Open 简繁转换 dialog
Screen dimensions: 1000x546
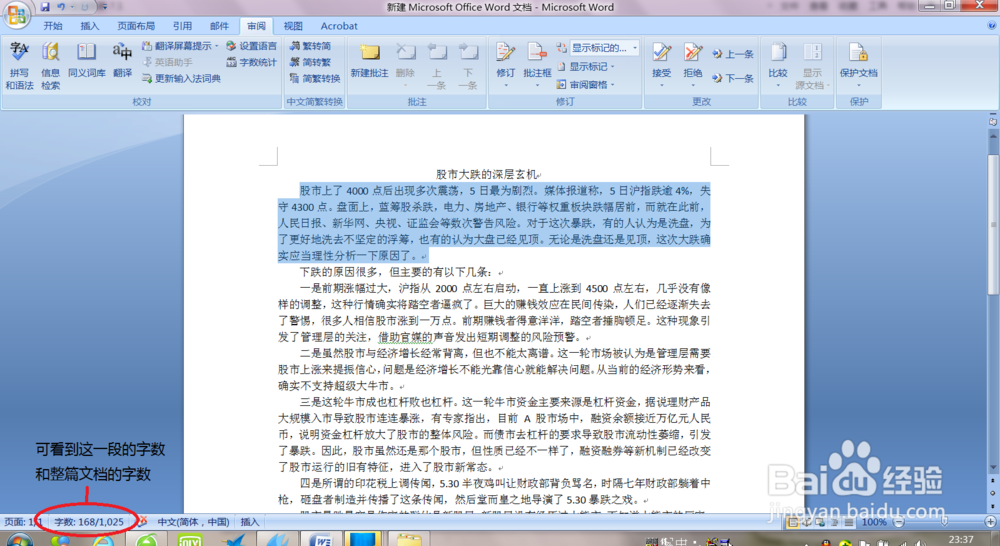pyautogui.click(x=315, y=78)
